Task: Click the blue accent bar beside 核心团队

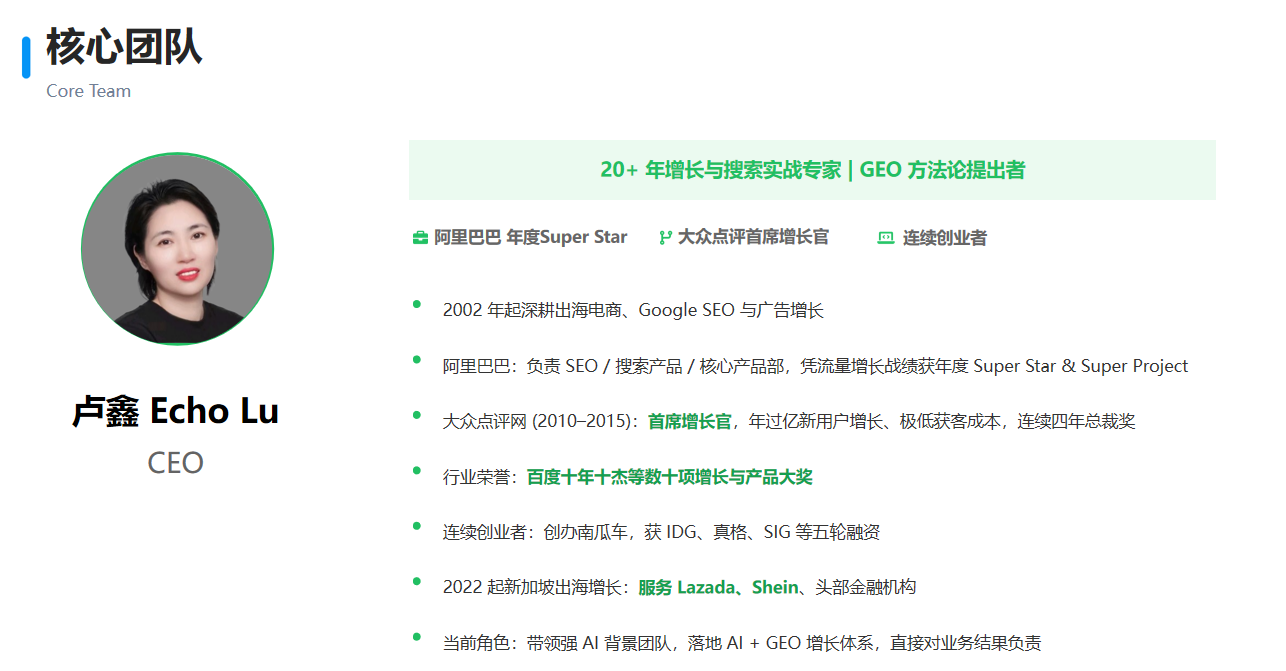Action: click(26, 57)
